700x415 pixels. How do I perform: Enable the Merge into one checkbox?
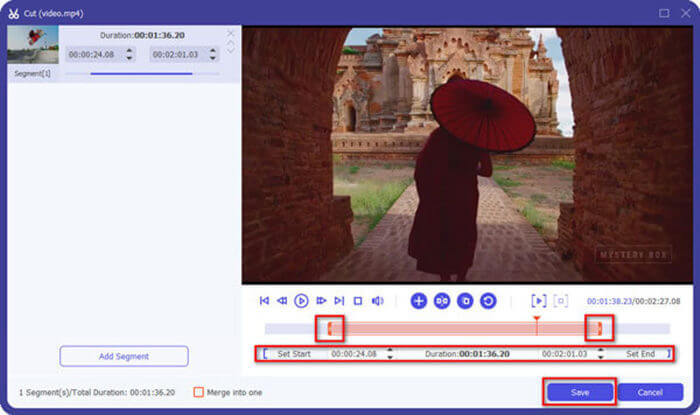[x=199, y=392]
